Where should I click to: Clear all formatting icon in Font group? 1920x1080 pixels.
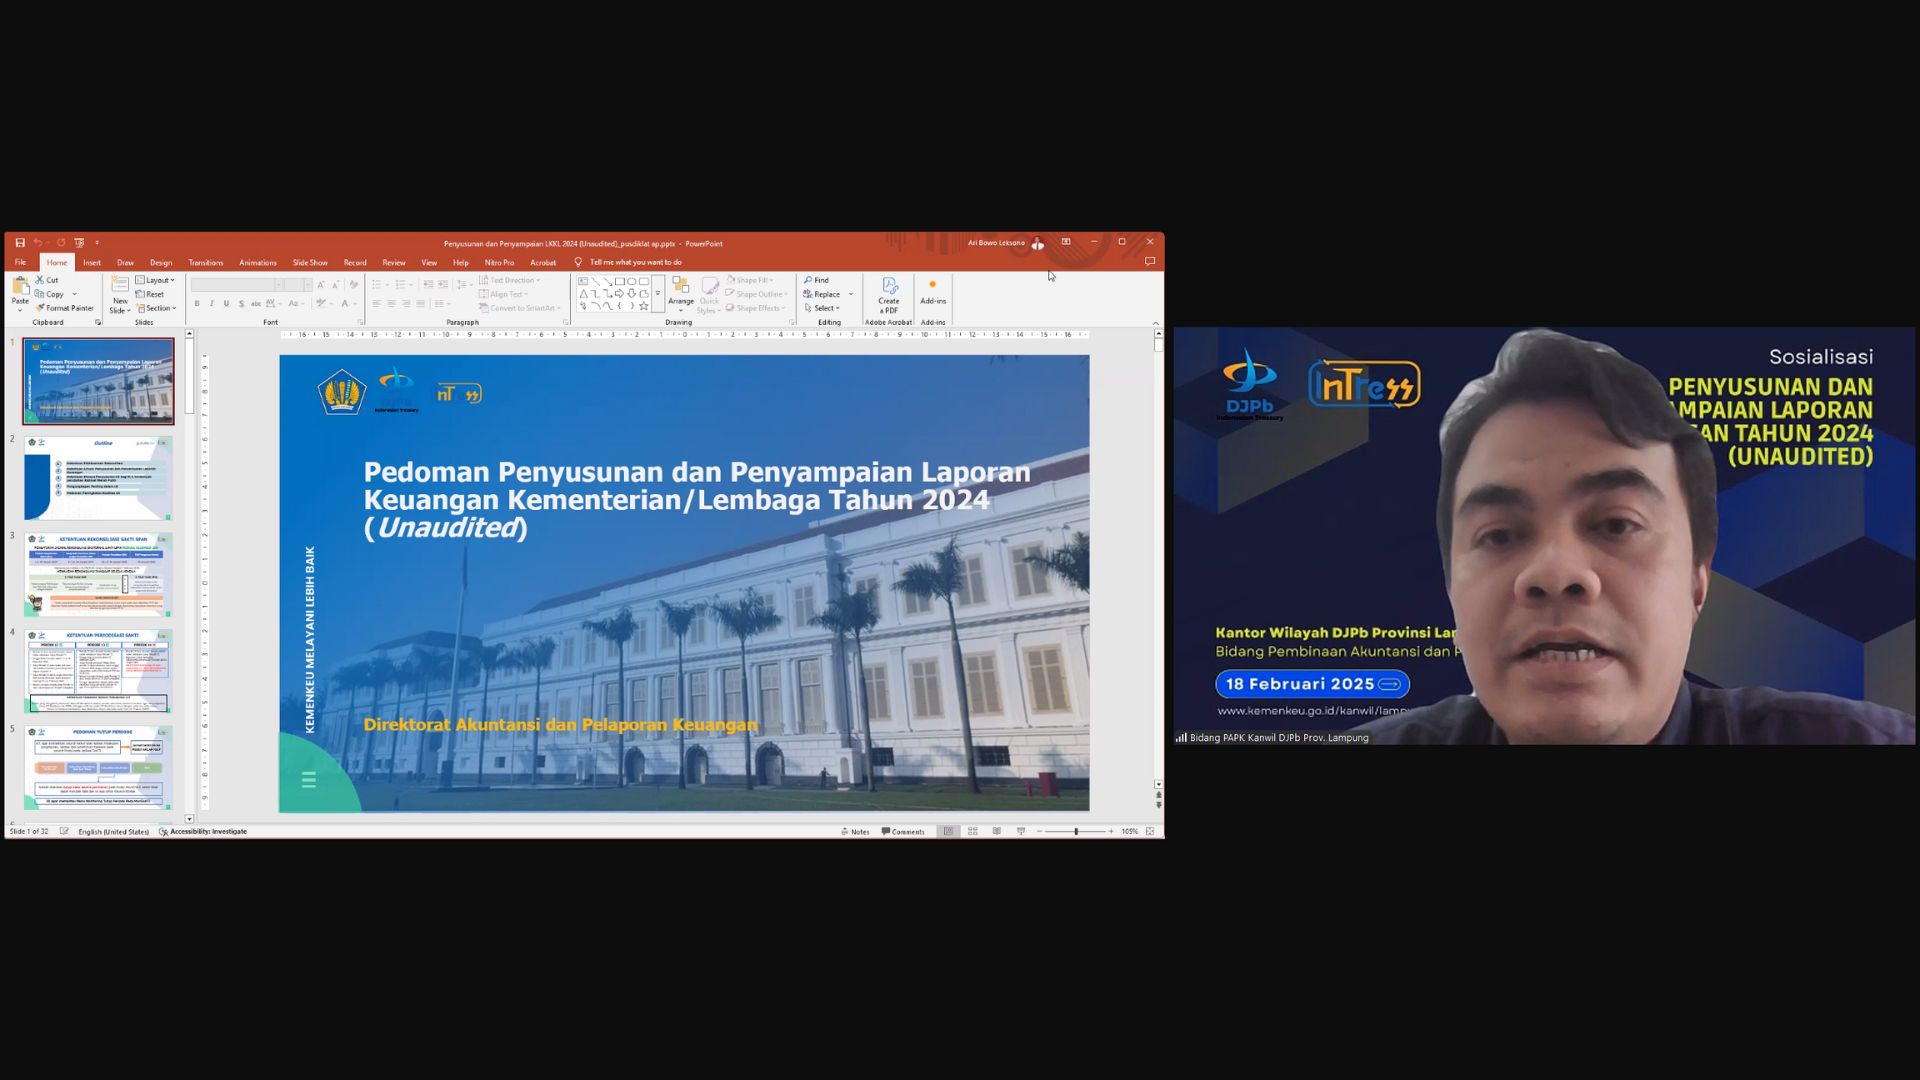(353, 285)
